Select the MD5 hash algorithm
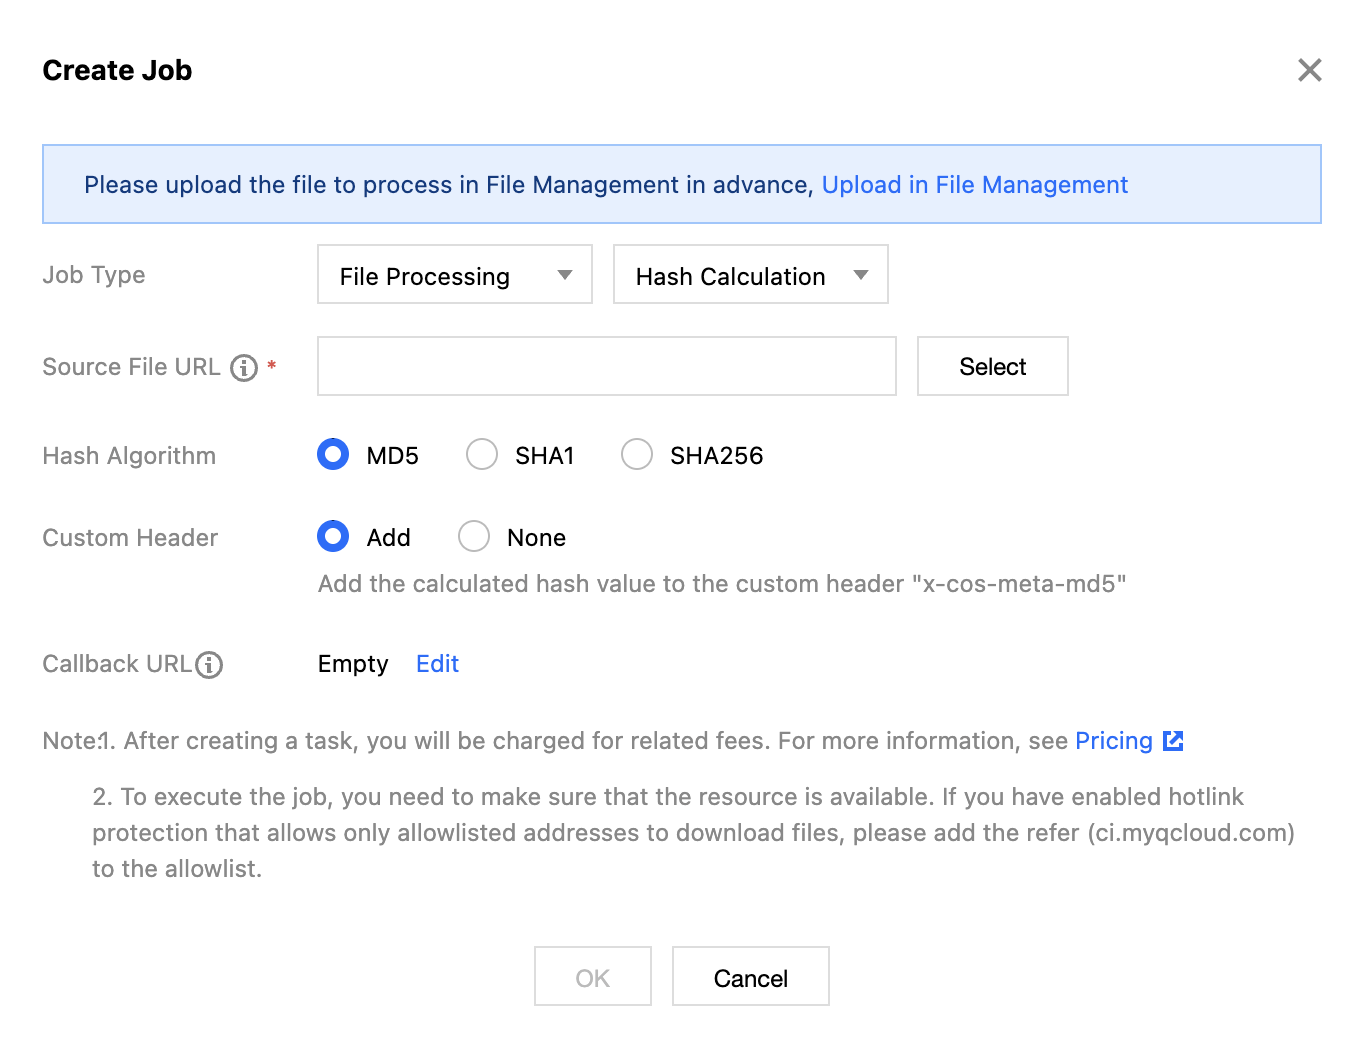Screen dimensions: 1370x1046 (x=333, y=455)
